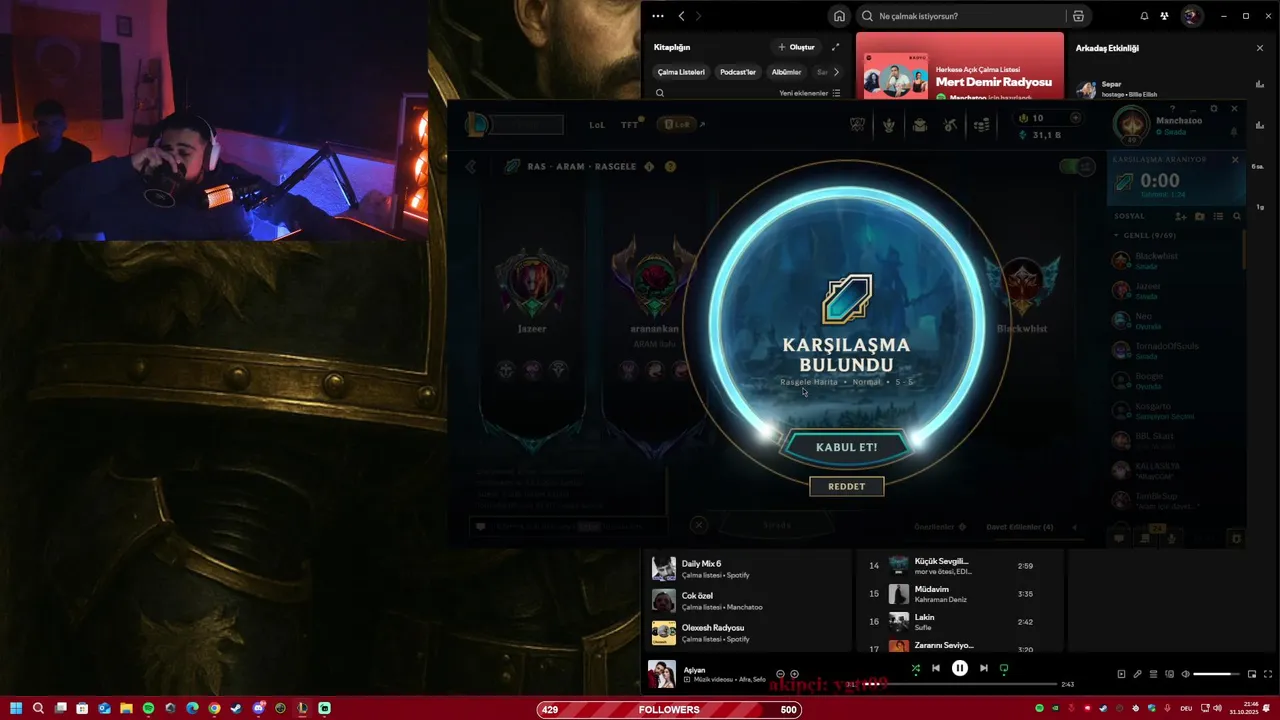Play track Küçük Sevgili in list
Image resolution: width=1280 pixels, height=720 pixels.
(x=960, y=566)
